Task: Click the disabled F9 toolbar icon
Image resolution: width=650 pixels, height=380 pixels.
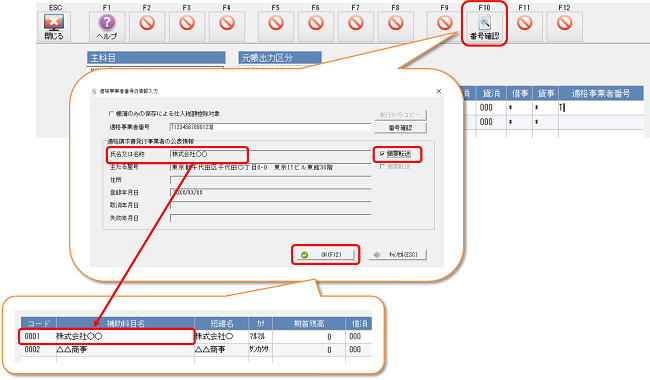Action: (444, 27)
